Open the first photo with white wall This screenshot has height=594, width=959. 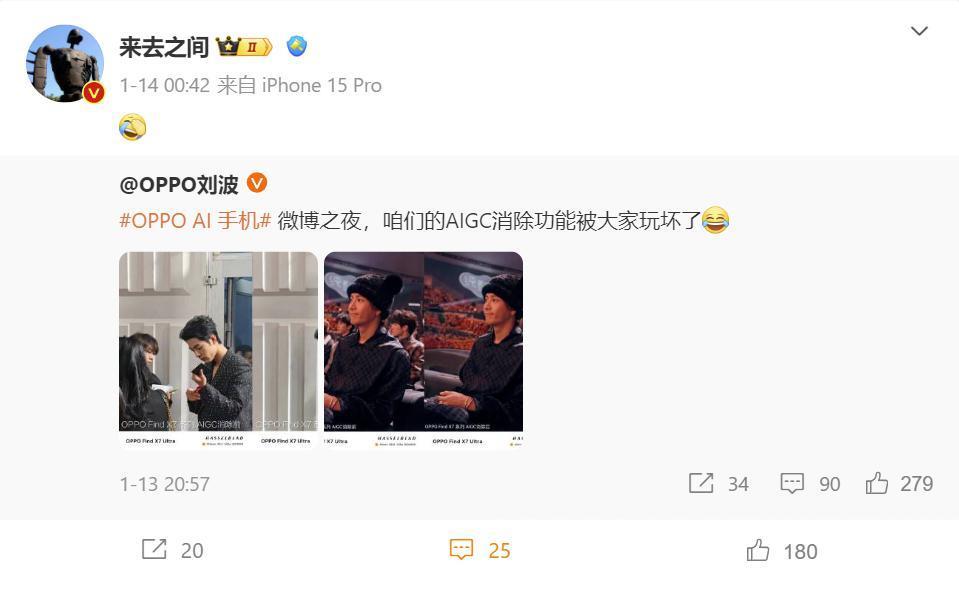click(218, 351)
